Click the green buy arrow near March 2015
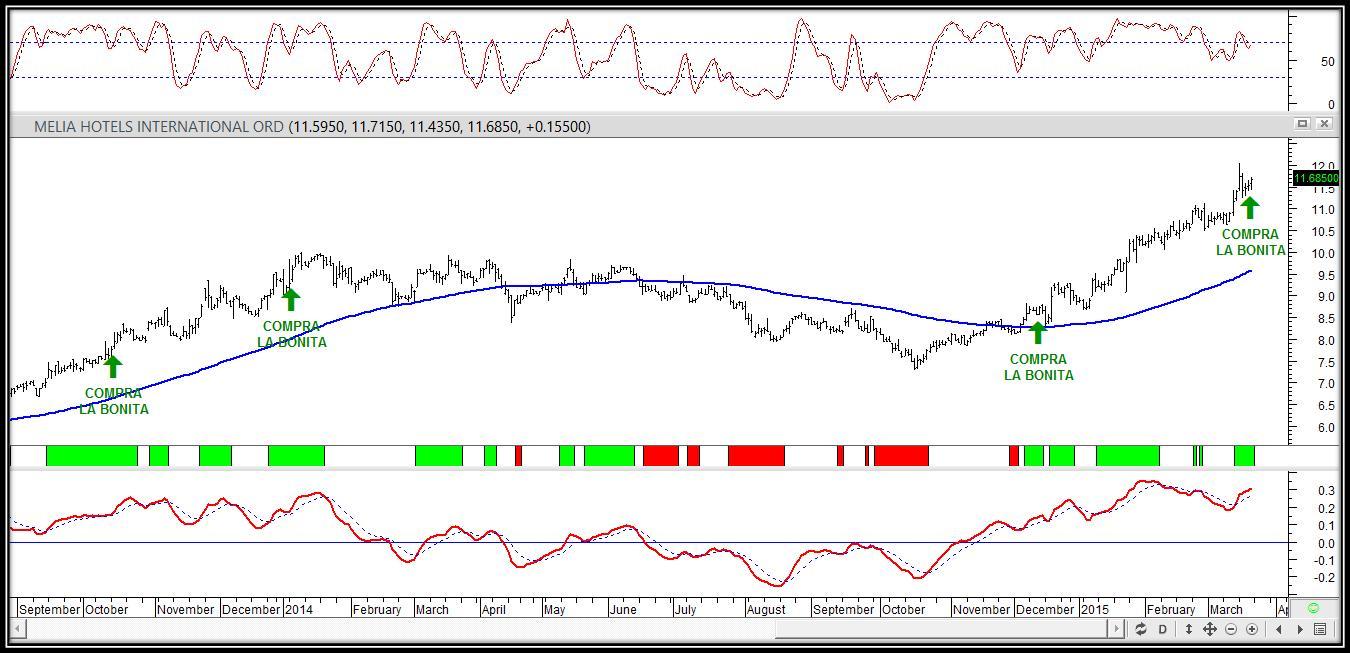Screen dimensions: 1350x653 tap(1250, 207)
